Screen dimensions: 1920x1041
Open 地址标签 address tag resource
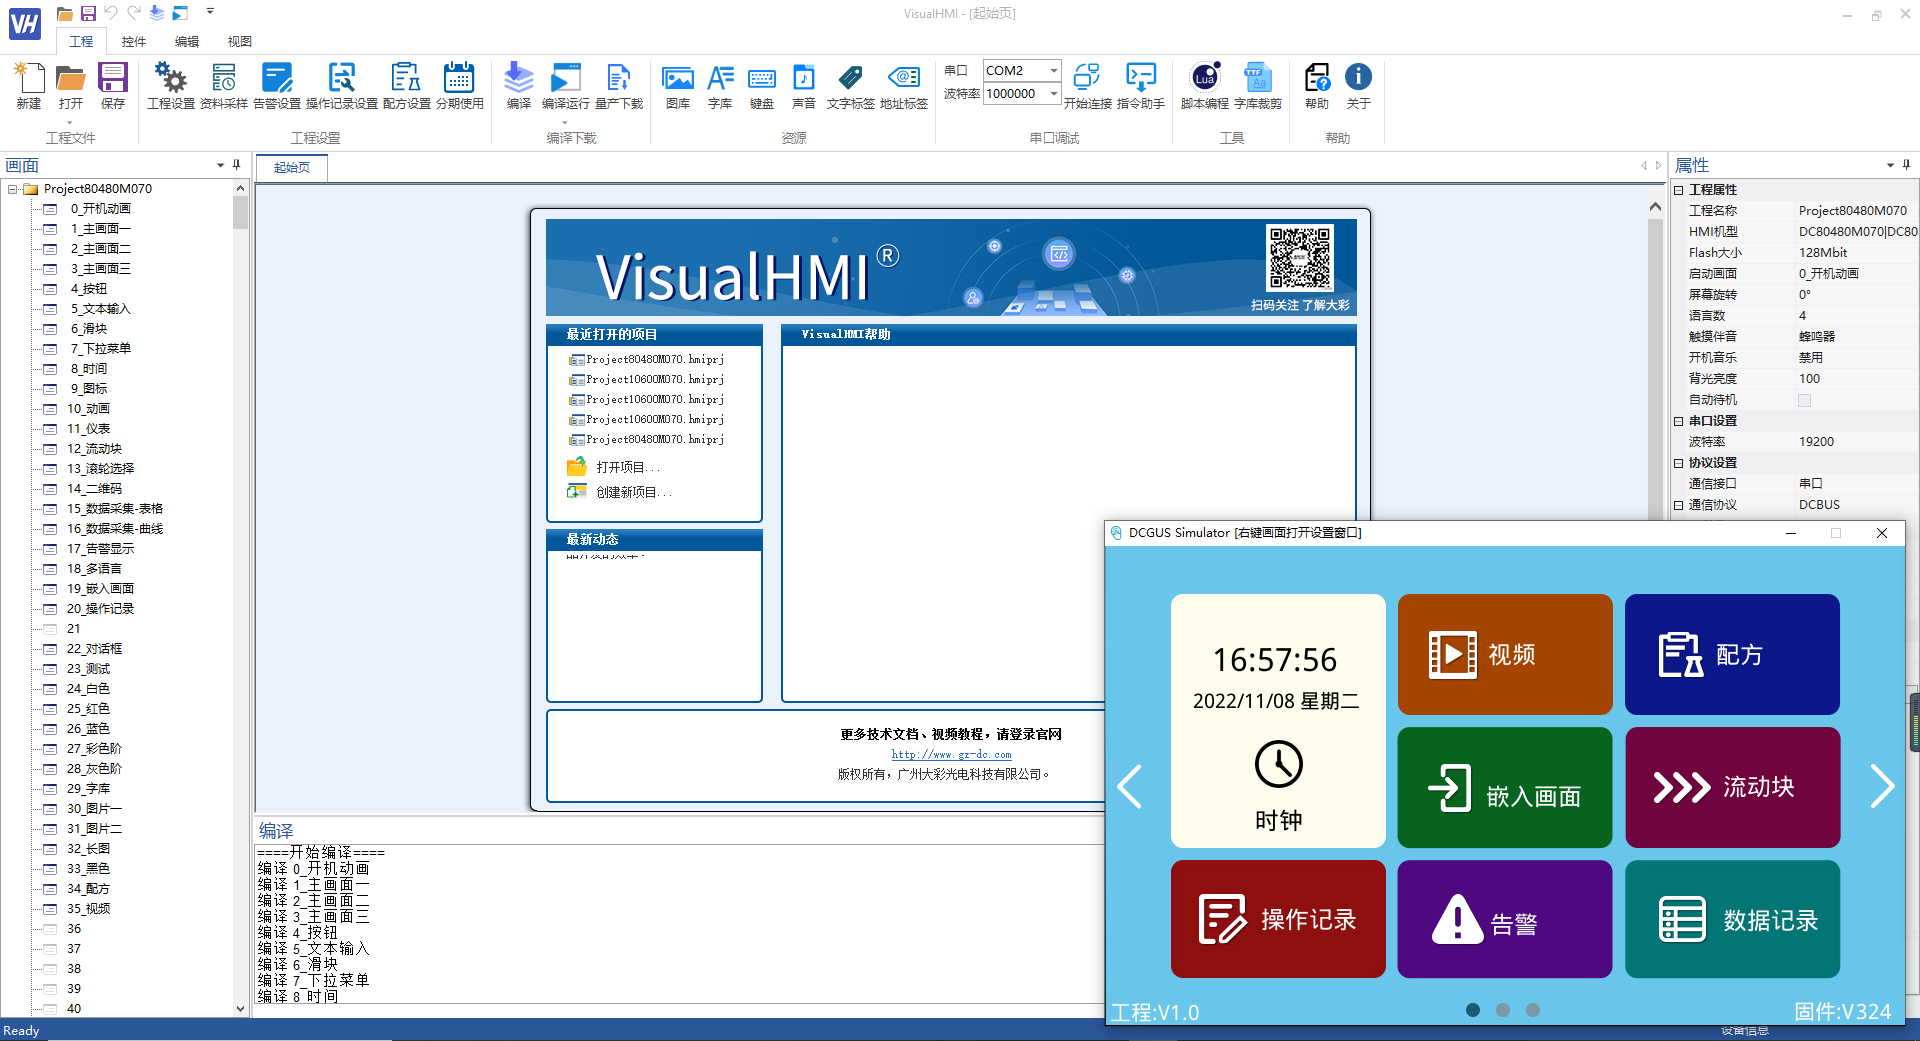[904, 85]
